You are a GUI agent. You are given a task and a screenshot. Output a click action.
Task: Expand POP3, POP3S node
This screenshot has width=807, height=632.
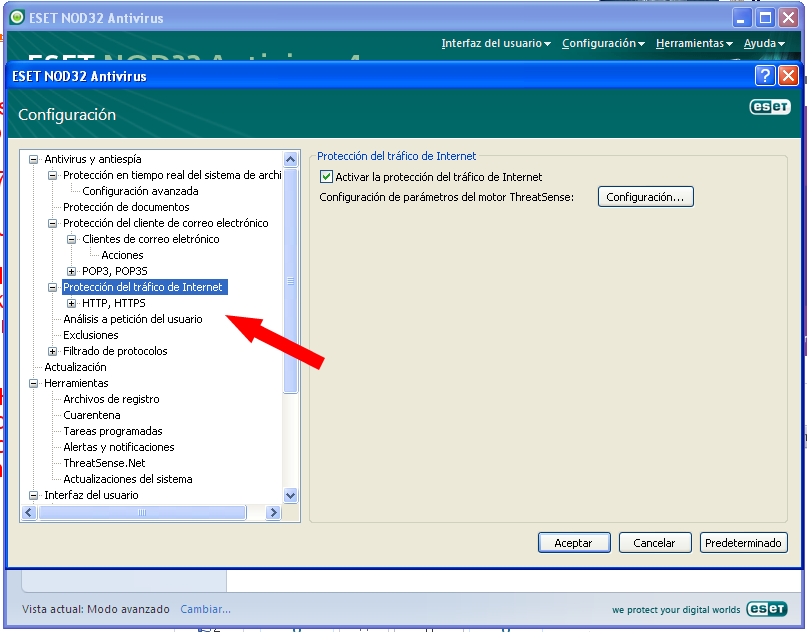pyautogui.click(x=72, y=271)
